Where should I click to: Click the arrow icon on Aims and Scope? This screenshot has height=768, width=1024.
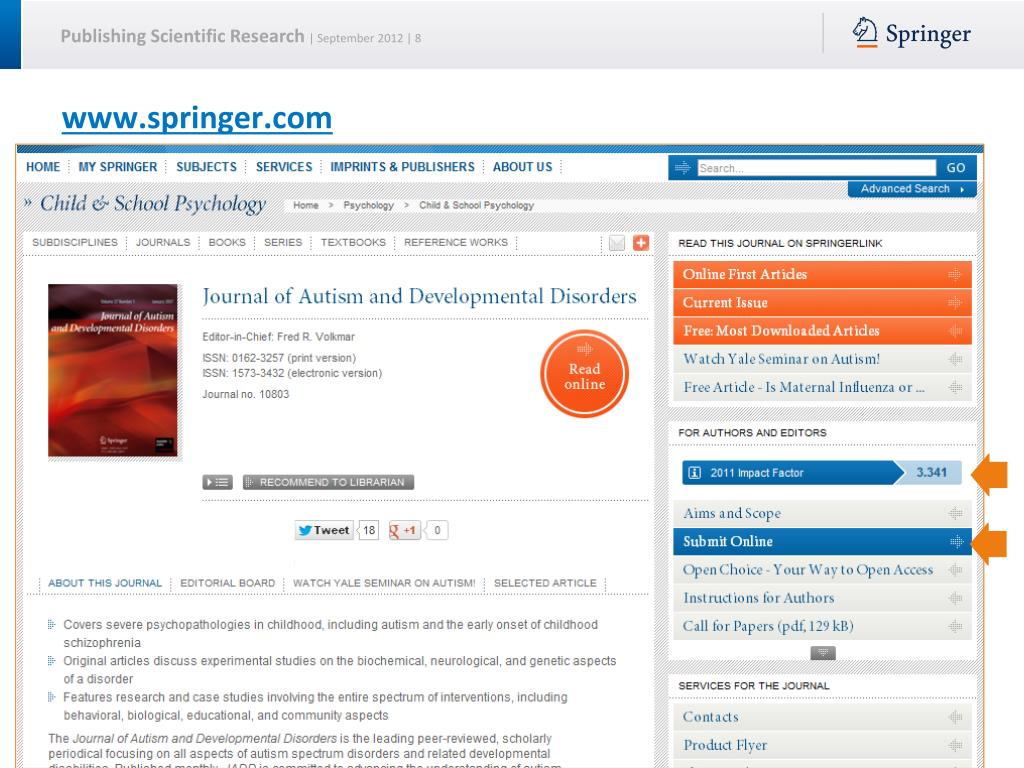[955, 514]
